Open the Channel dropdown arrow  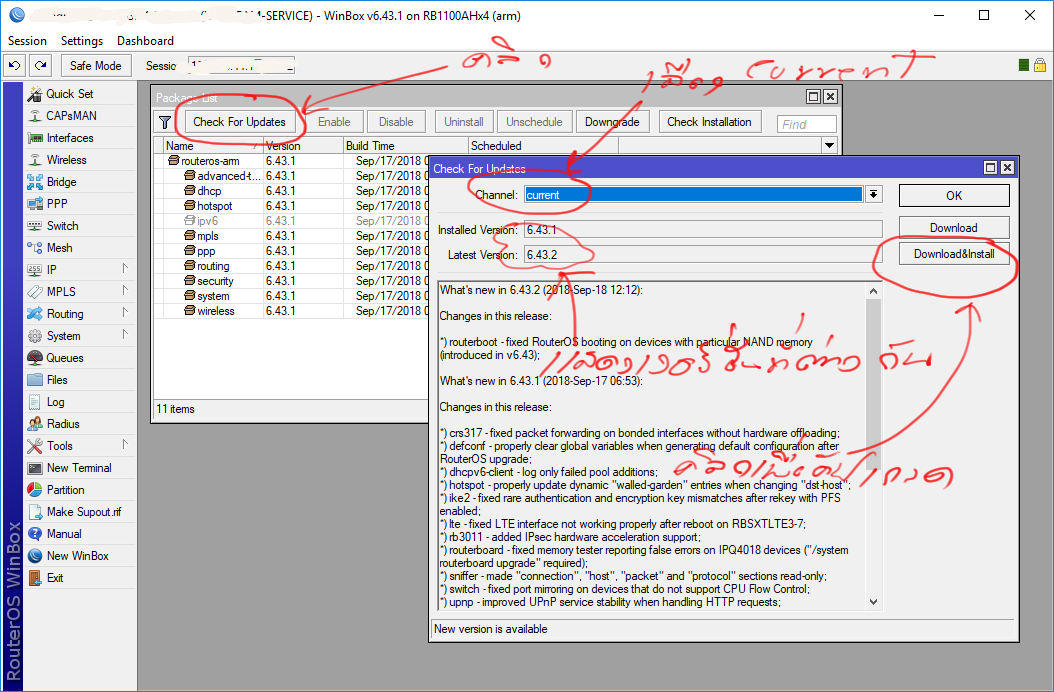click(x=873, y=194)
